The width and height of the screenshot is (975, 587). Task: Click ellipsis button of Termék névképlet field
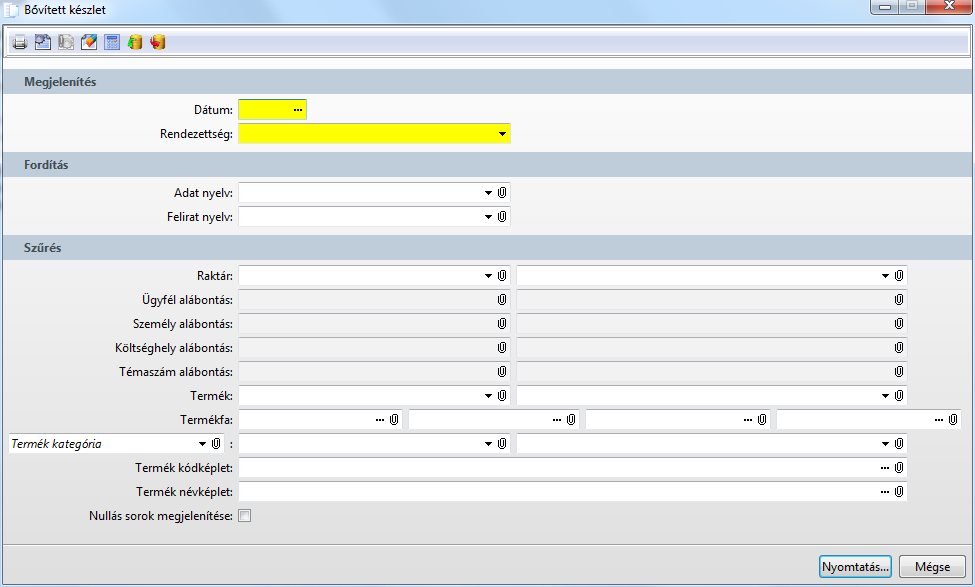click(x=885, y=491)
